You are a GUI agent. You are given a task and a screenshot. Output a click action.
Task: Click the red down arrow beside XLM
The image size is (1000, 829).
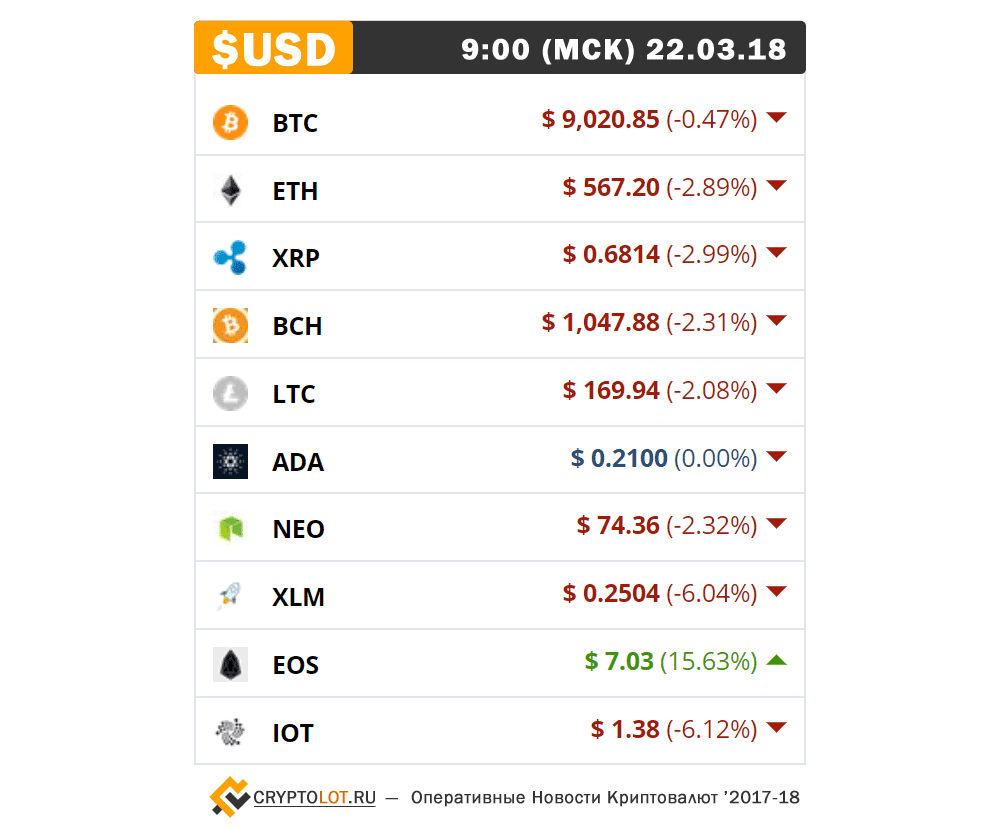tap(776, 592)
